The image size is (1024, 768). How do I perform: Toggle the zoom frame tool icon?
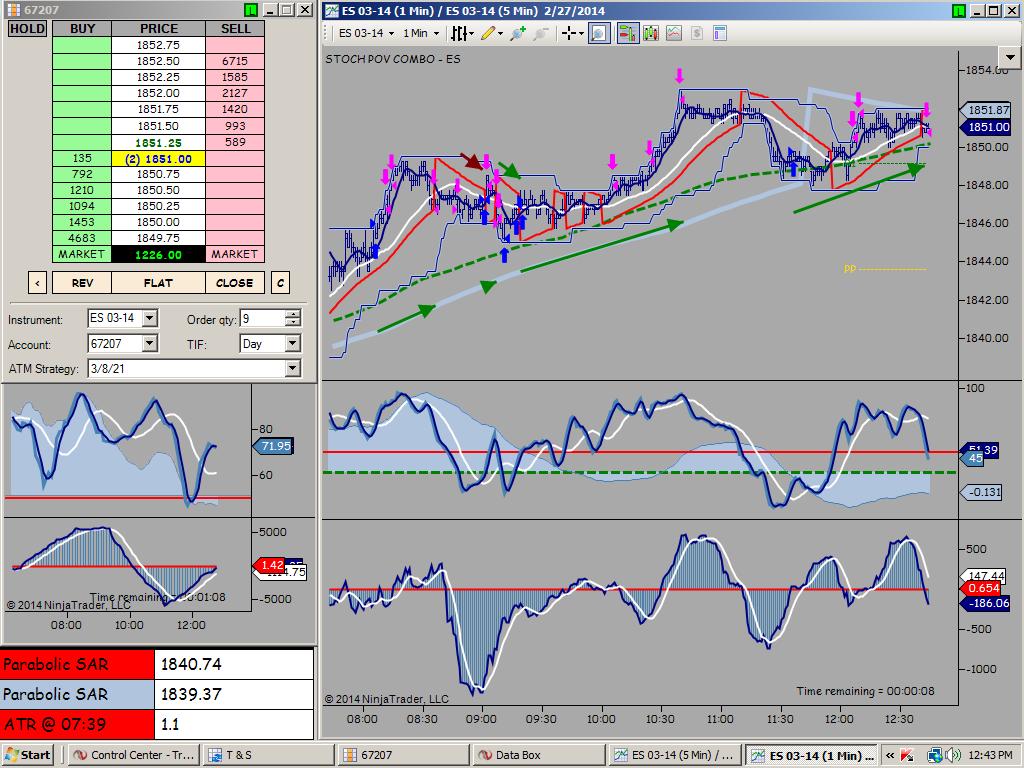coord(599,33)
